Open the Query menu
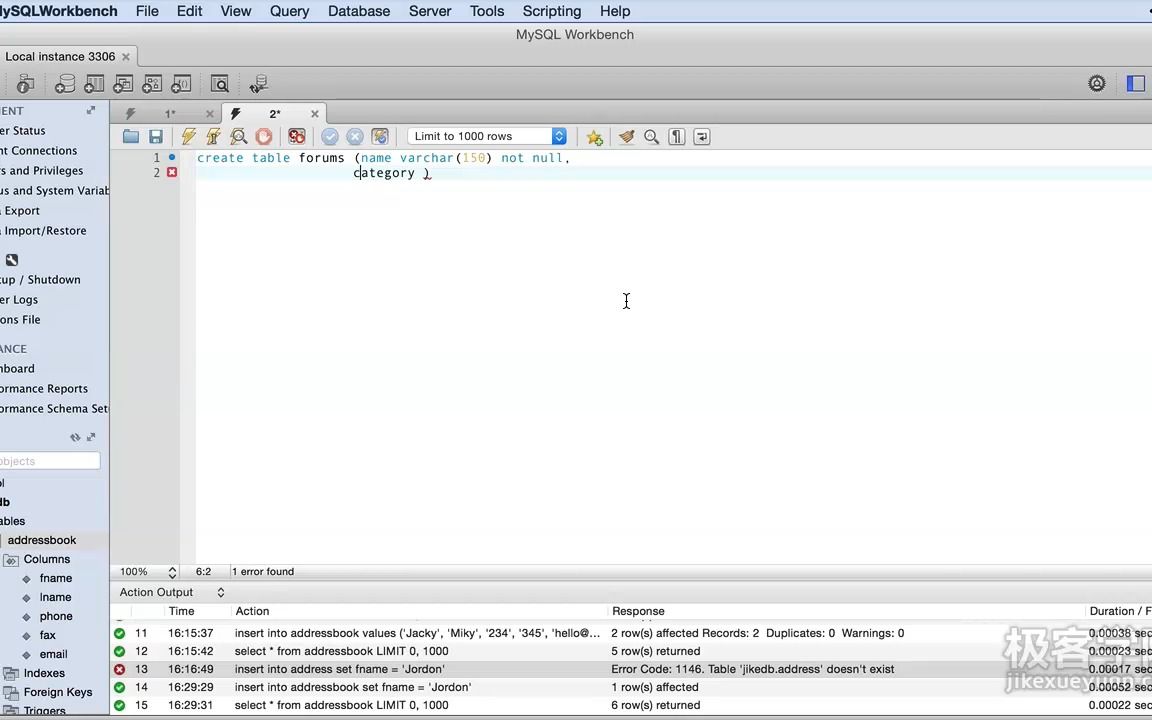1152x720 pixels. [289, 11]
